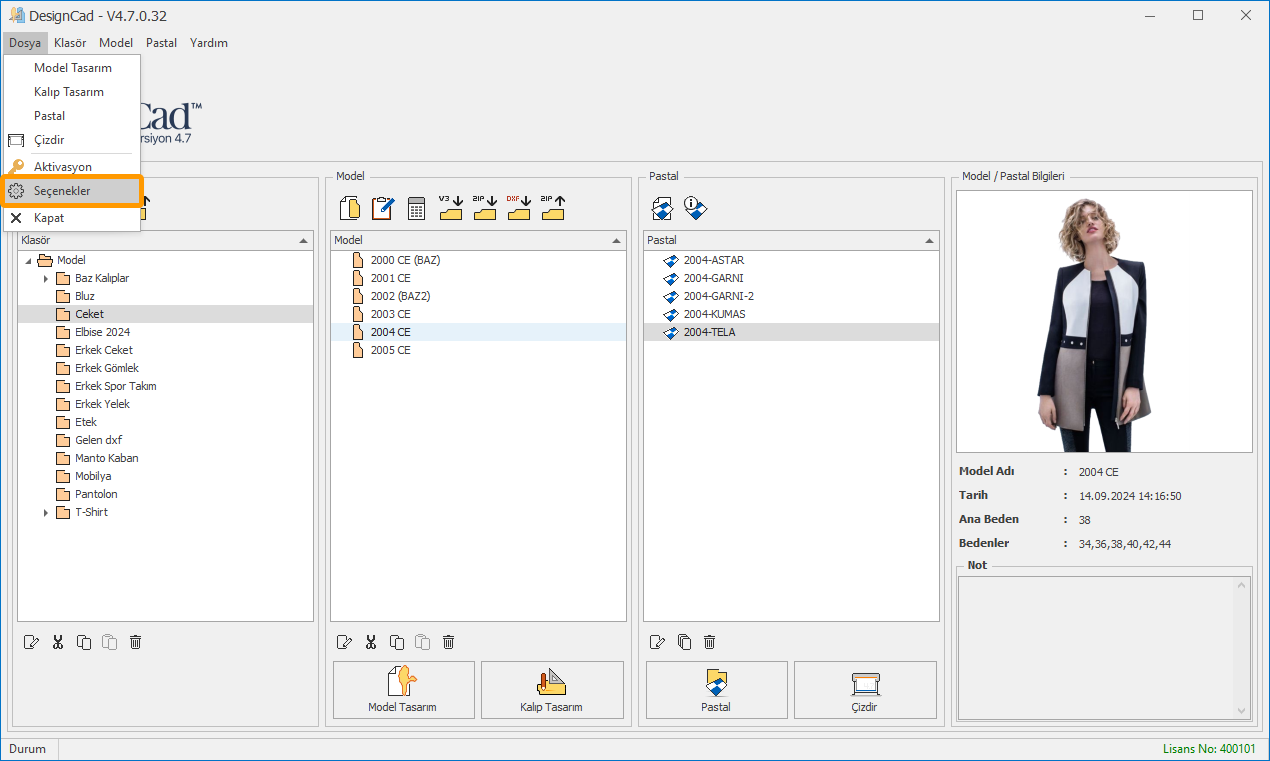Click the Pastal info icon
The width and height of the screenshot is (1270, 761).
(x=695, y=207)
